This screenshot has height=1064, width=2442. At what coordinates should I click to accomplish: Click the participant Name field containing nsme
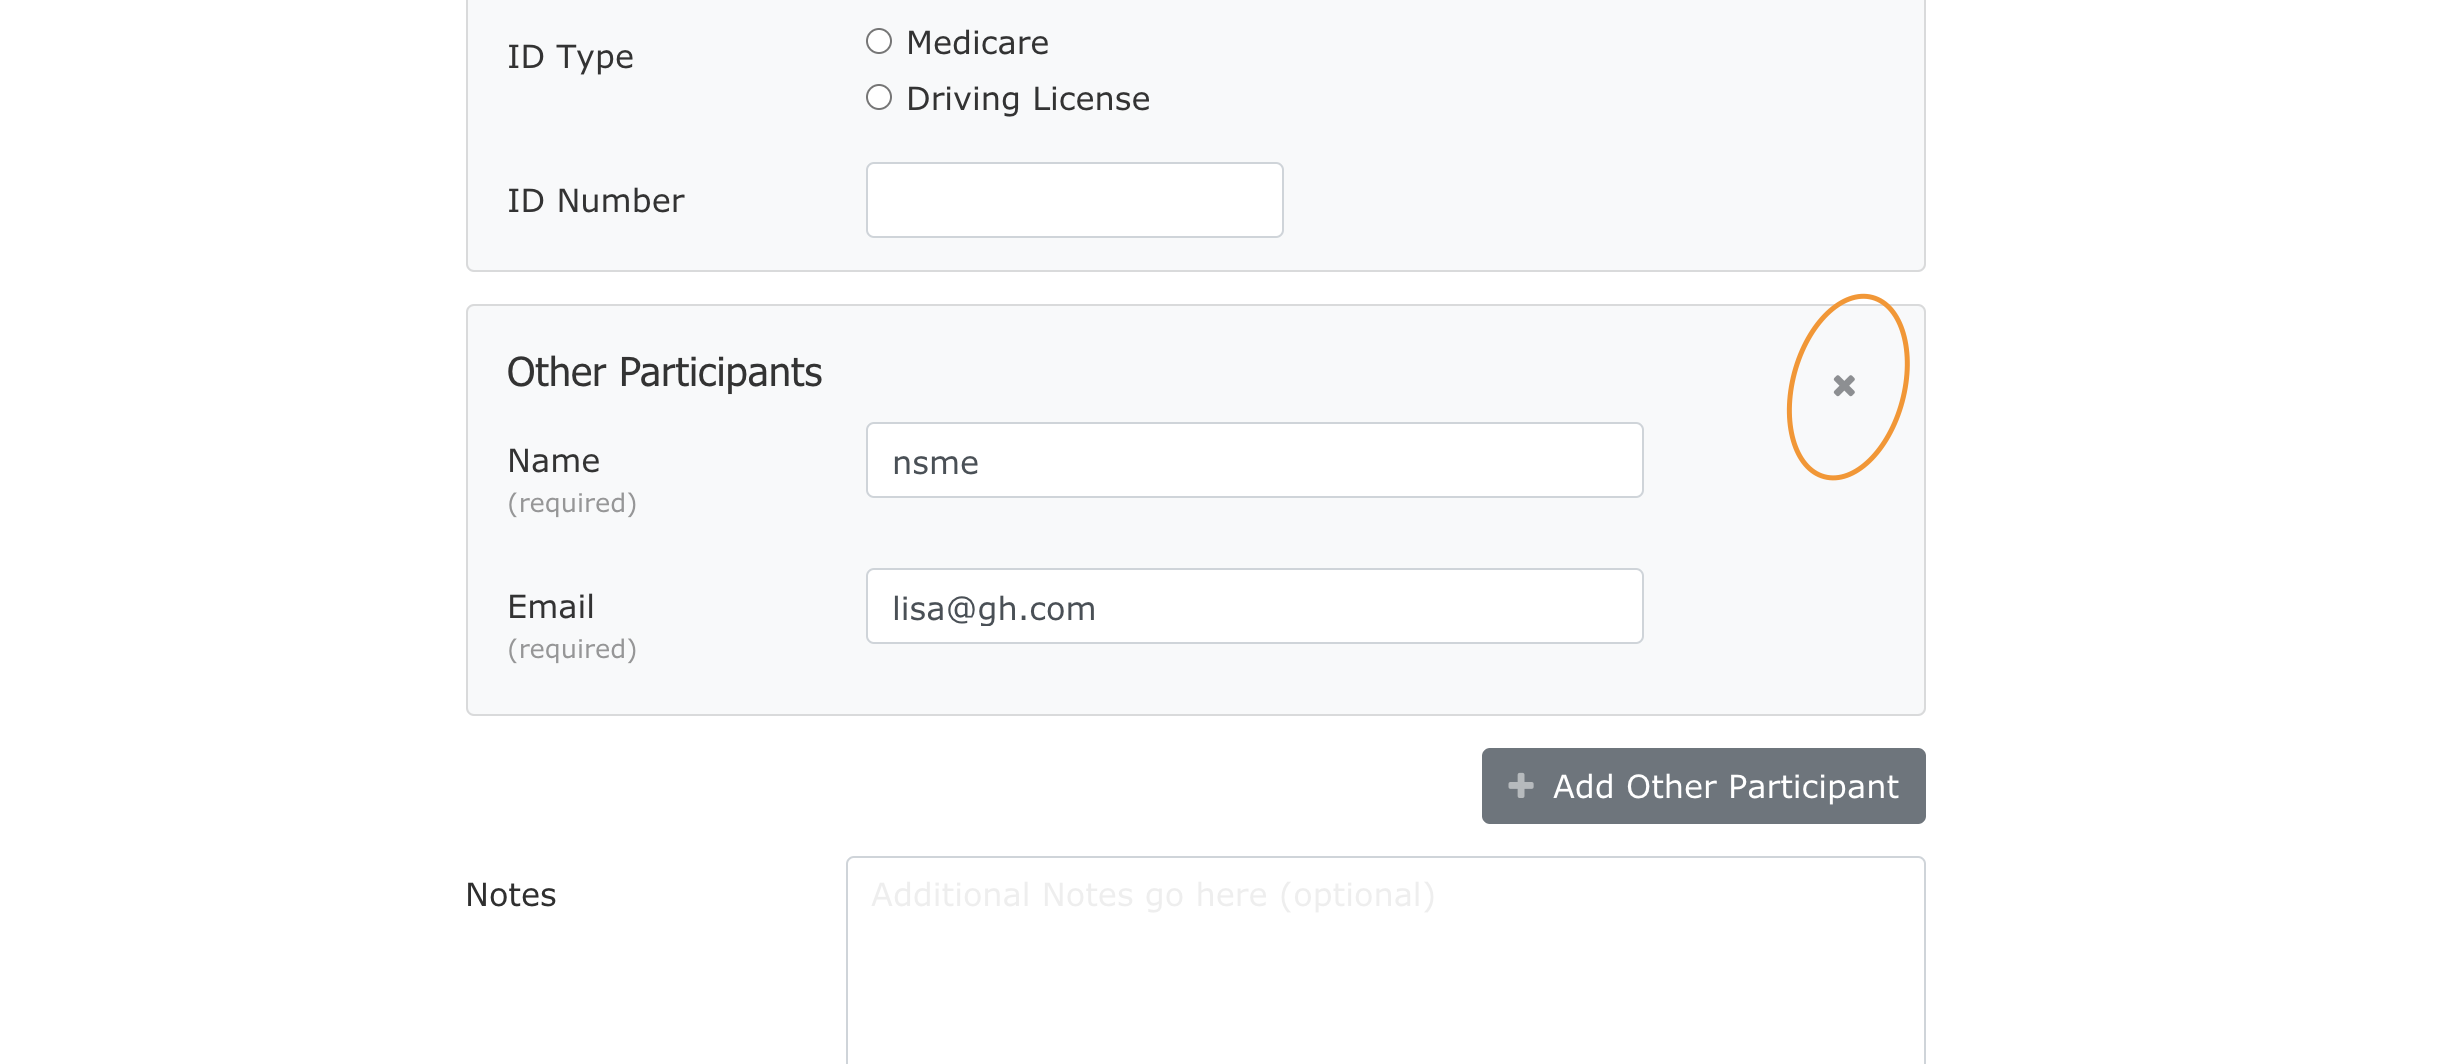tap(1254, 461)
